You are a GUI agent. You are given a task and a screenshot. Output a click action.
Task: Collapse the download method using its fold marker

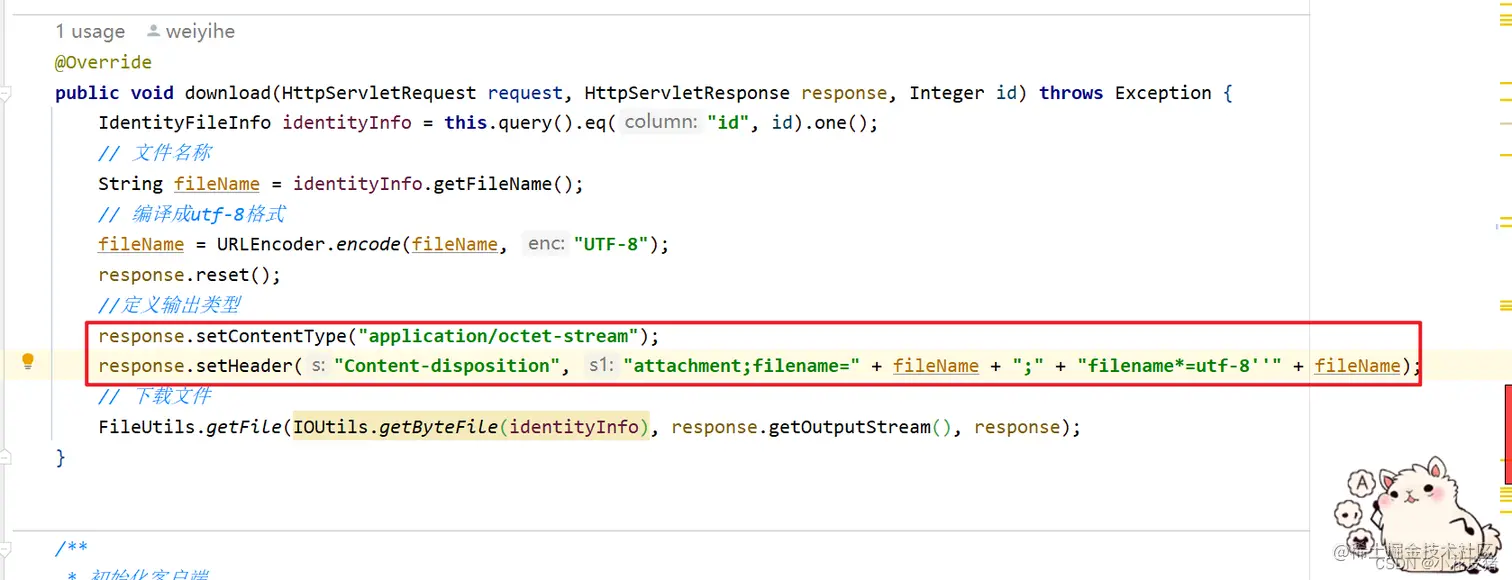coord(5,94)
